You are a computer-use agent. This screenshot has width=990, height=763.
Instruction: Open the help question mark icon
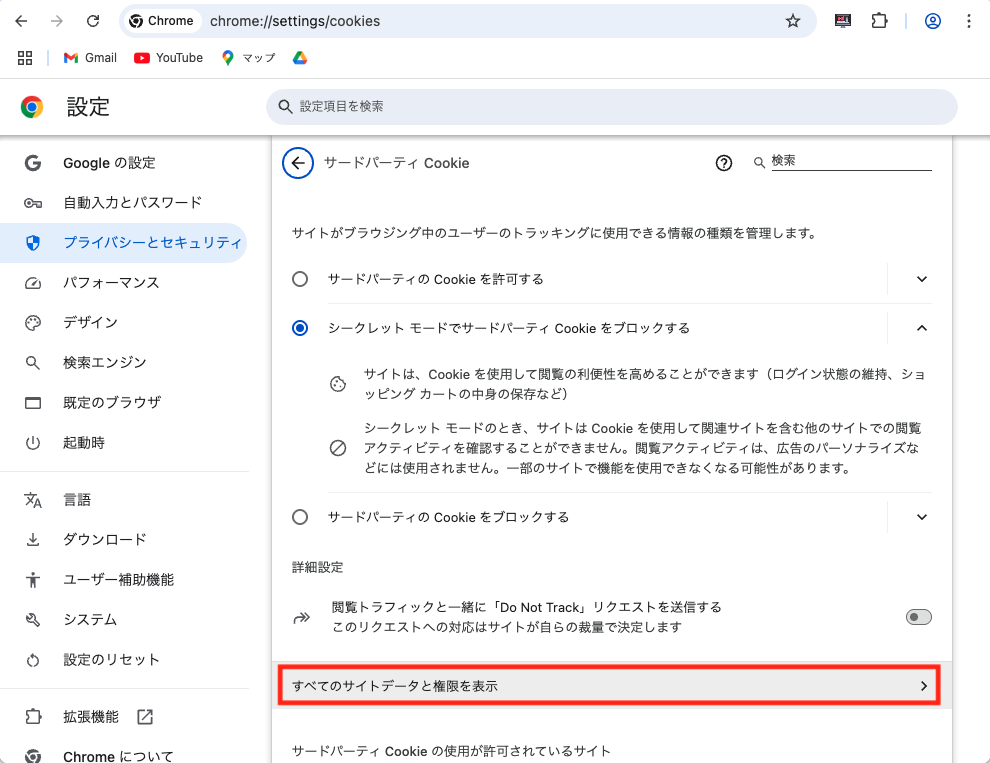pyautogui.click(x=724, y=163)
